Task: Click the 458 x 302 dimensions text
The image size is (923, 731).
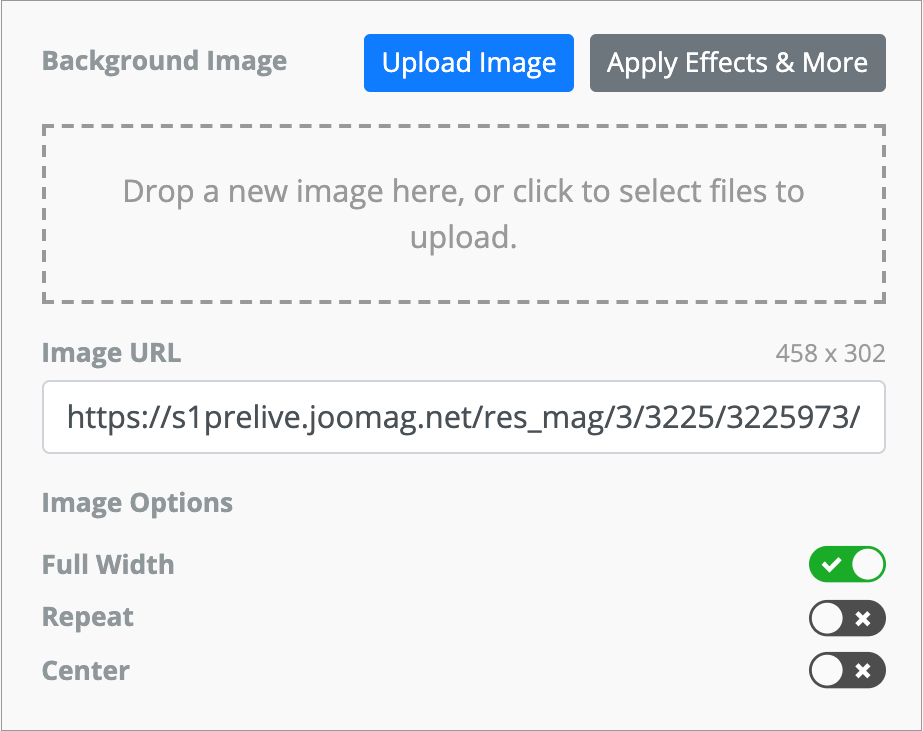Action: coord(830,353)
